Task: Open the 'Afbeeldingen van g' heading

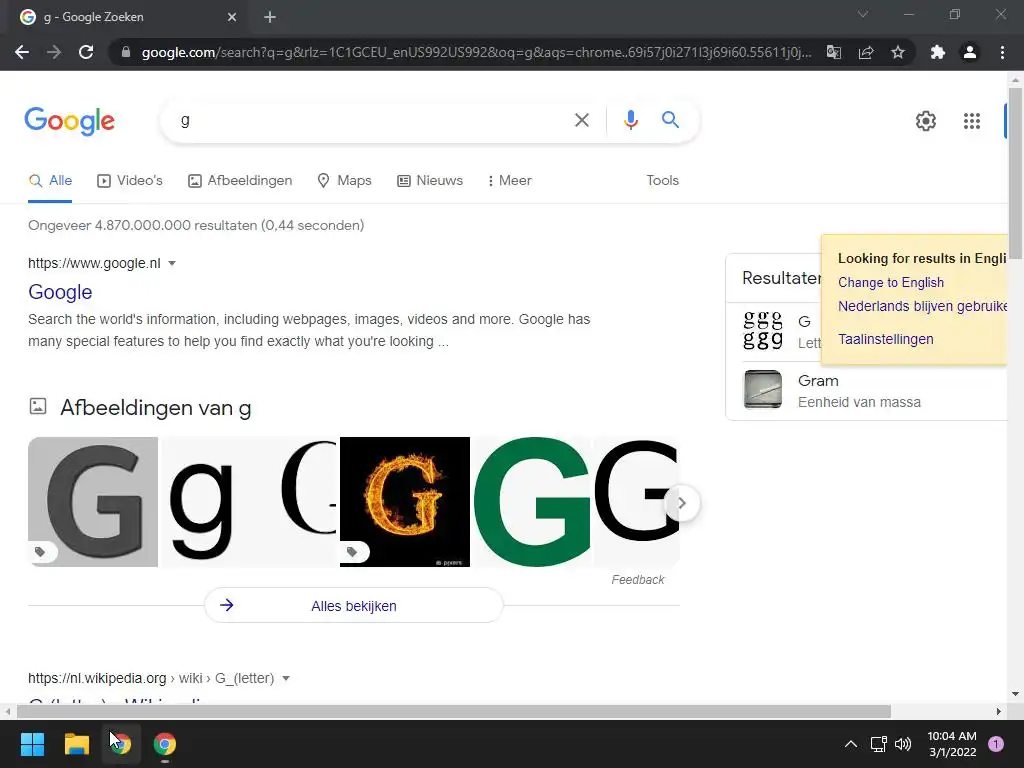Action: 155,408
